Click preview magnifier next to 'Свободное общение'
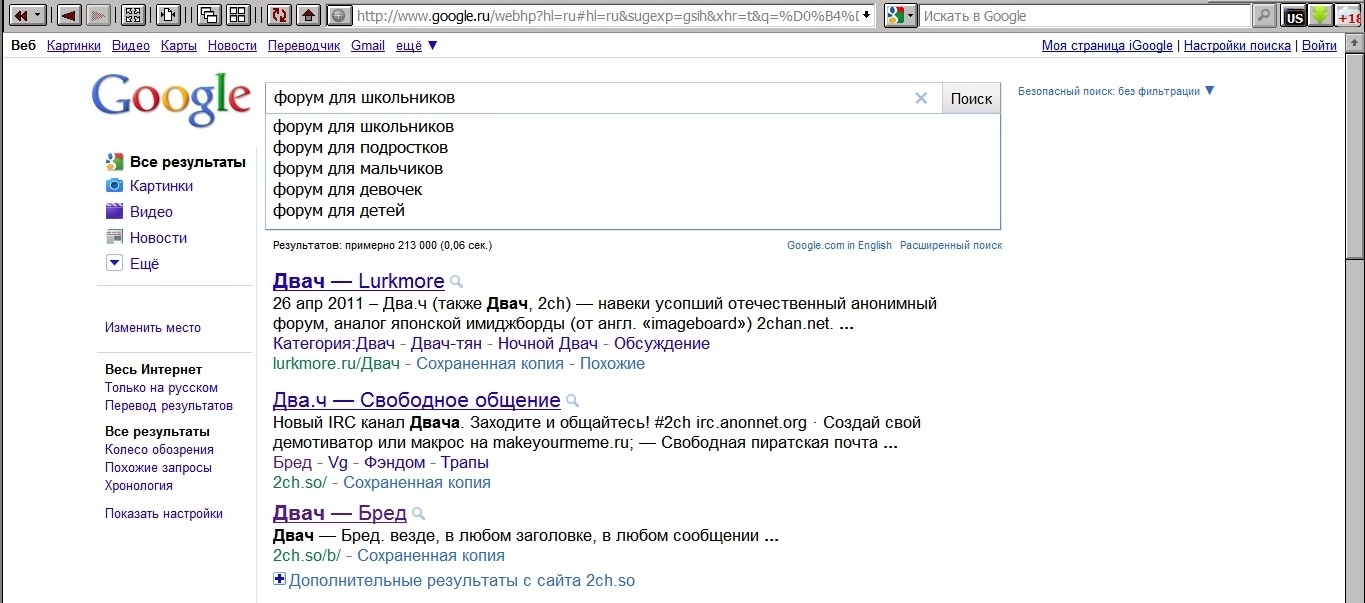This screenshot has height=603, width=1365. coord(573,401)
